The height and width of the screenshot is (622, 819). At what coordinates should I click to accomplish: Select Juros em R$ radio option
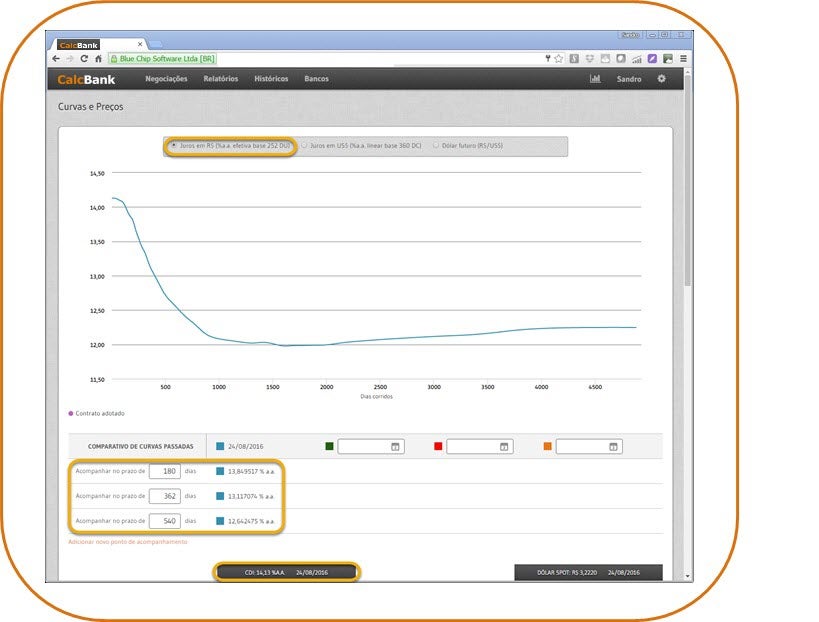click(x=174, y=146)
